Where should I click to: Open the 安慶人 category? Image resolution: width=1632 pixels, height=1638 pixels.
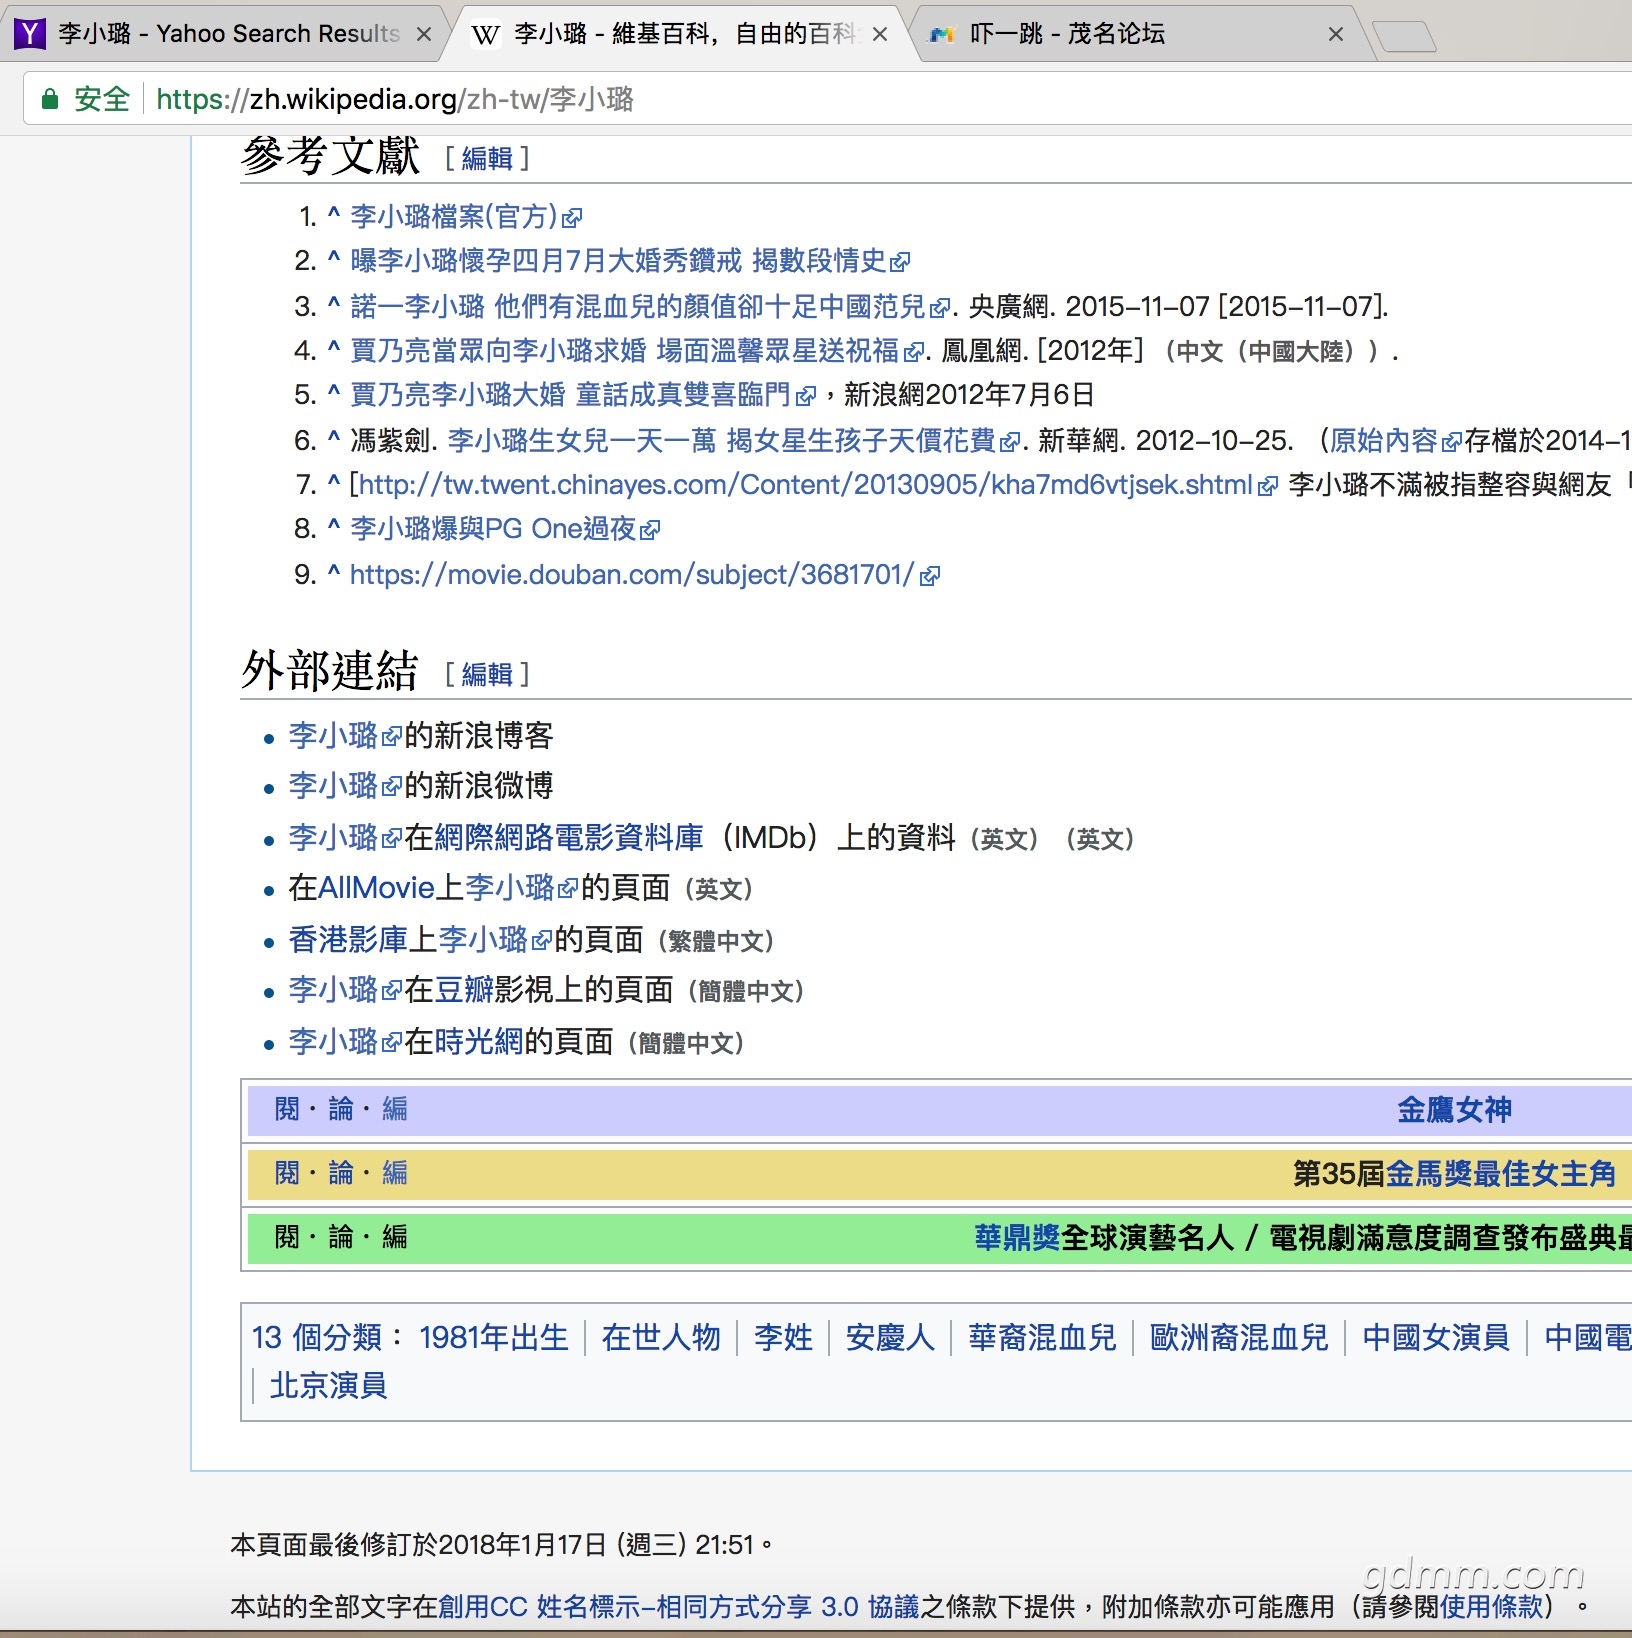(x=890, y=1338)
